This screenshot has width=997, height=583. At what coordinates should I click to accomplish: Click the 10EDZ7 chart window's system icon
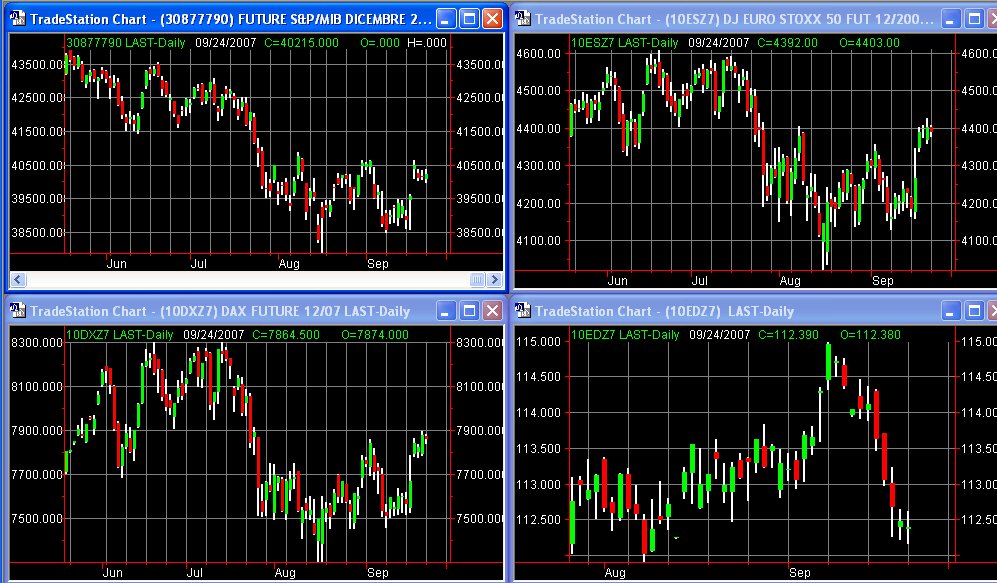(524, 311)
